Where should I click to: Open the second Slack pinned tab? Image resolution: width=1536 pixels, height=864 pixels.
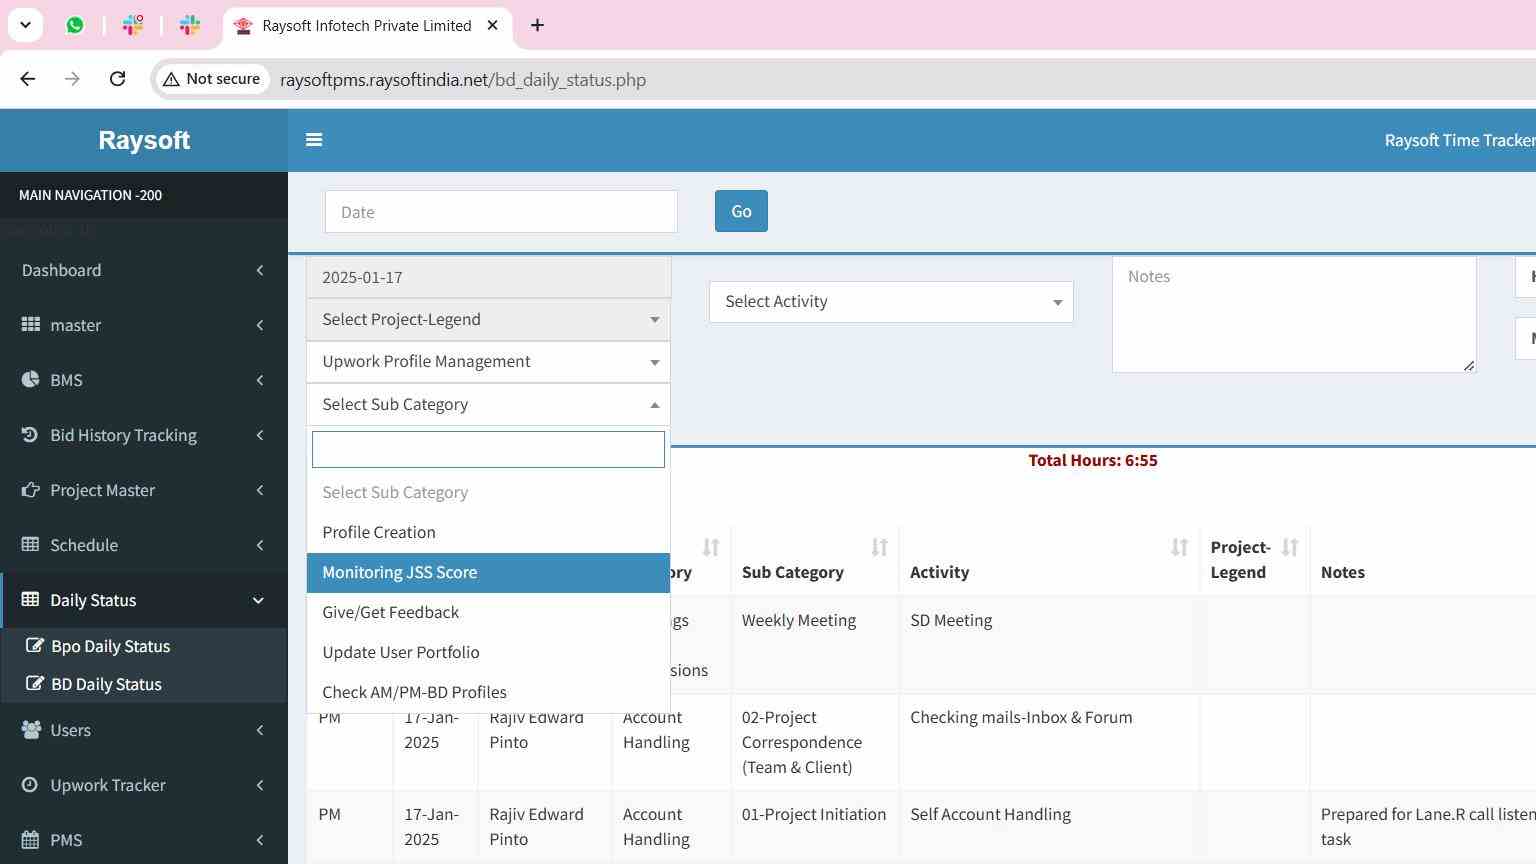point(190,25)
